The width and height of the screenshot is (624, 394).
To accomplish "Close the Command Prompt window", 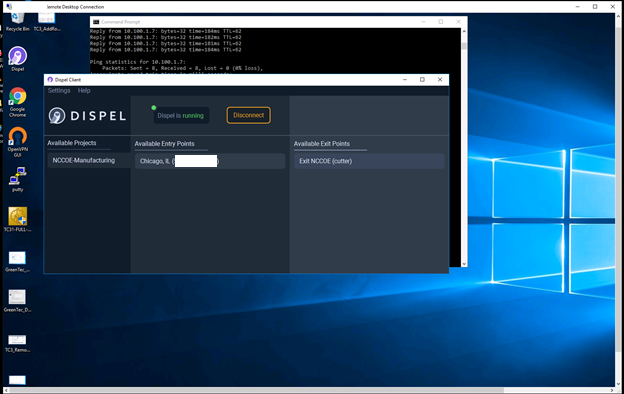I will (458, 22).
